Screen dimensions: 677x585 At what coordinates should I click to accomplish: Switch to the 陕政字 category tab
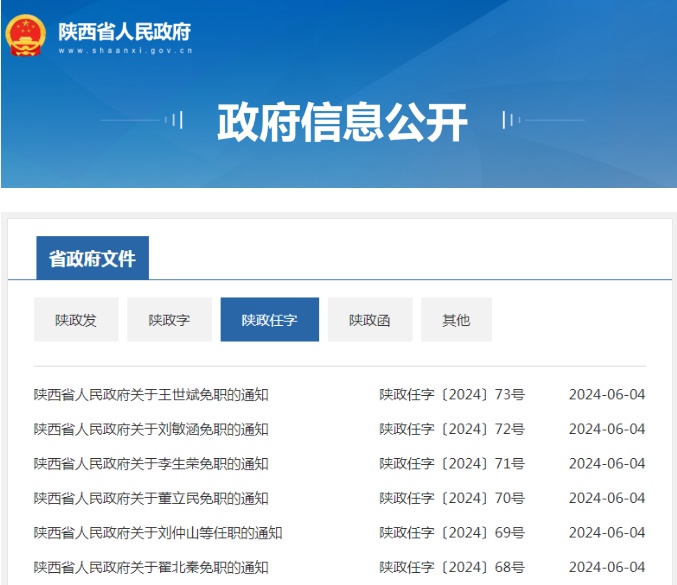[x=169, y=320]
